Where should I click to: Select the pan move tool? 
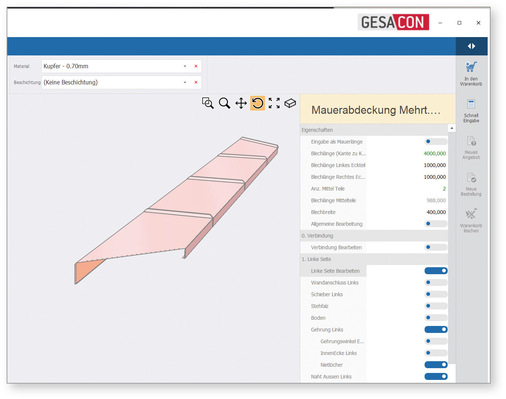241,103
